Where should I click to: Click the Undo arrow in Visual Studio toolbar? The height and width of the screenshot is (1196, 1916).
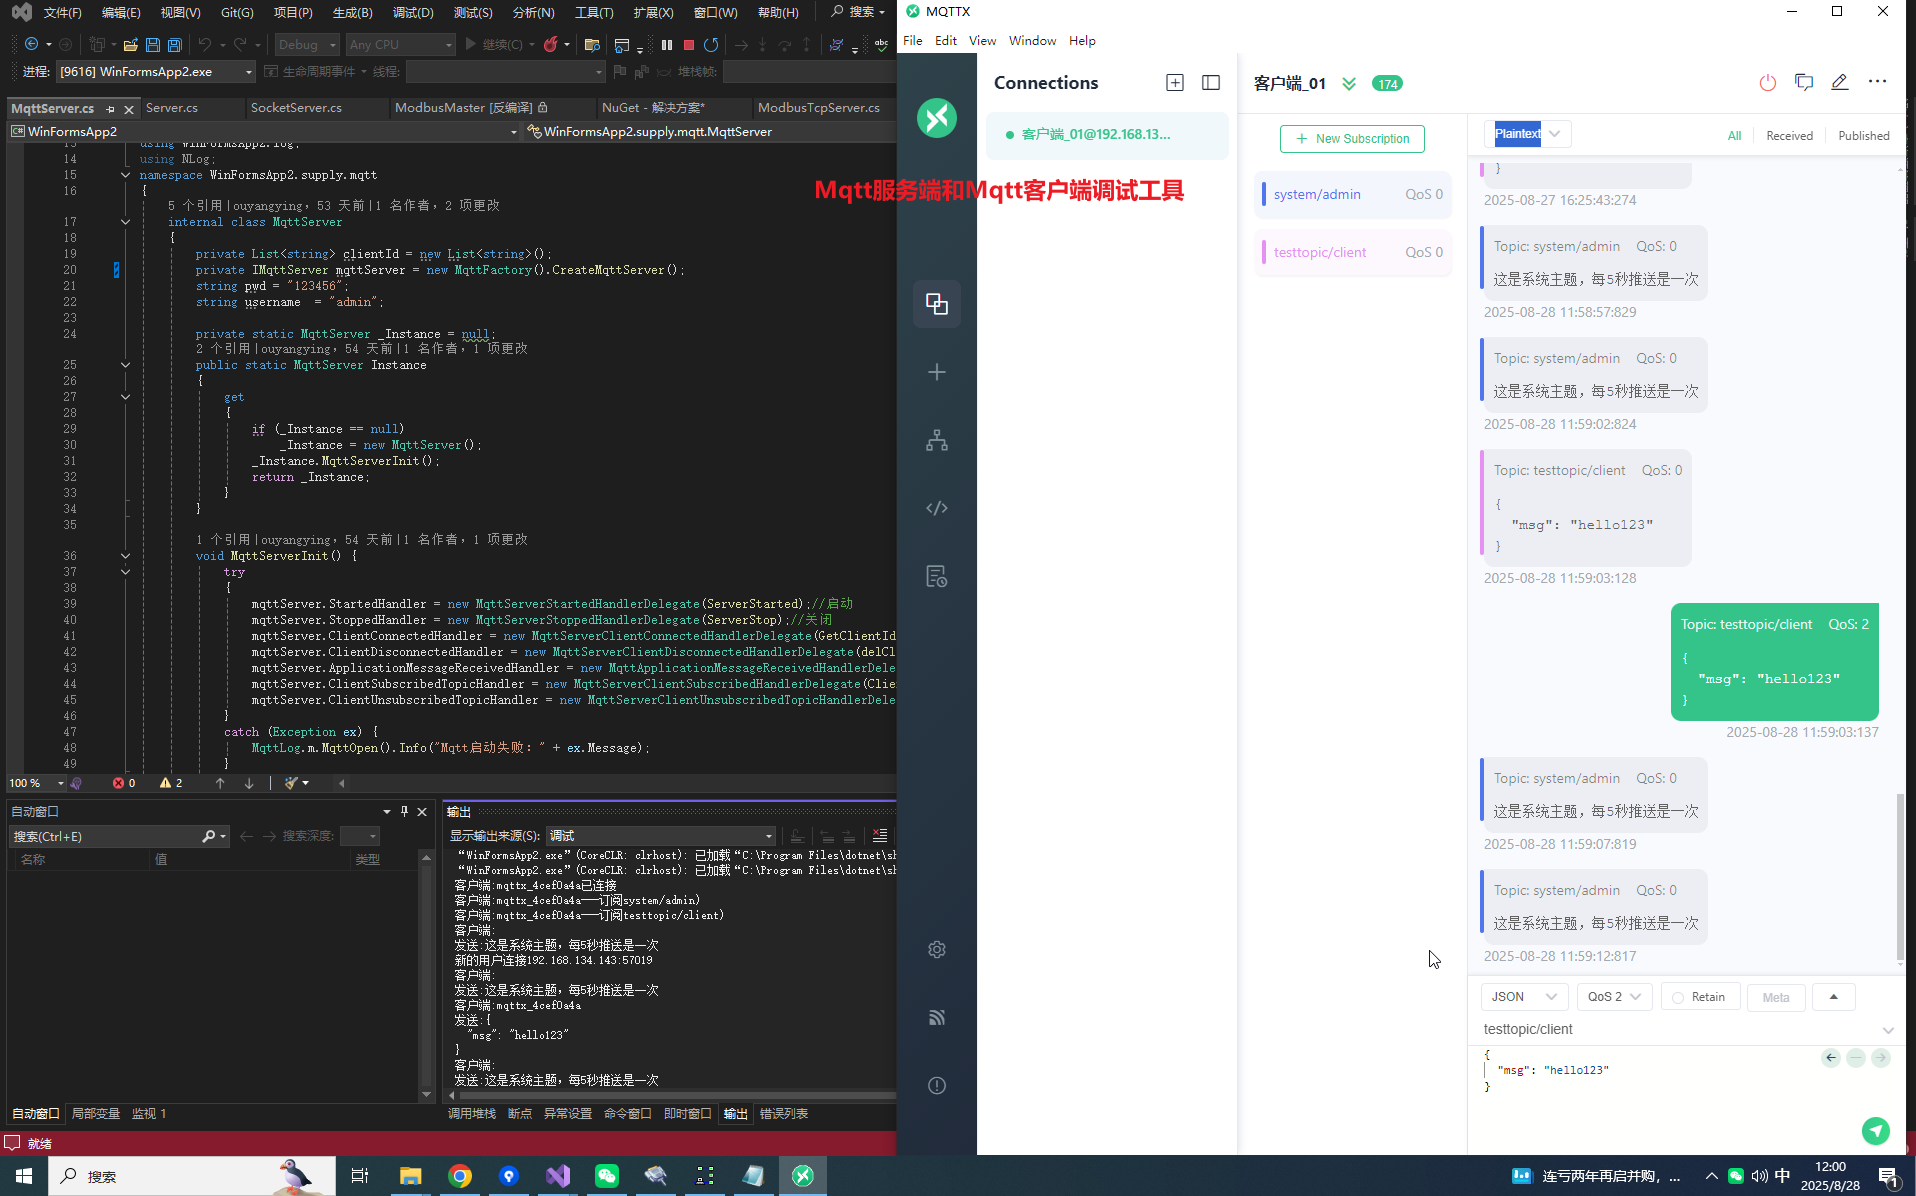tap(205, 45)
